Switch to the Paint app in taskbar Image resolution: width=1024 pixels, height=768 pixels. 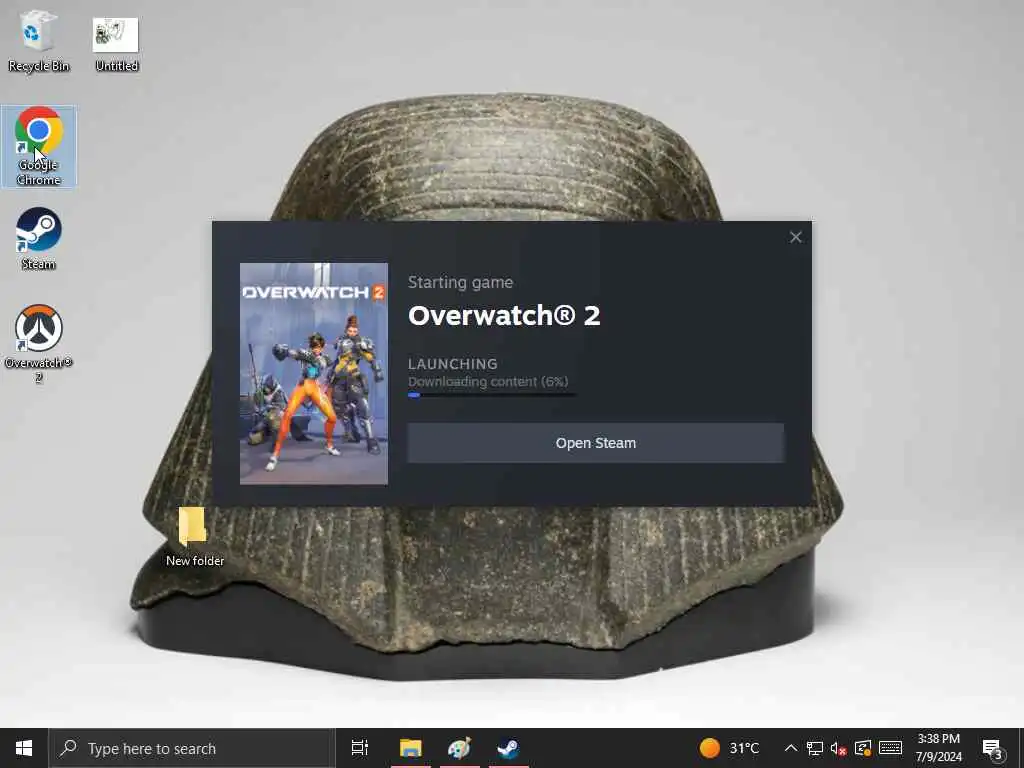click(460, 748)
